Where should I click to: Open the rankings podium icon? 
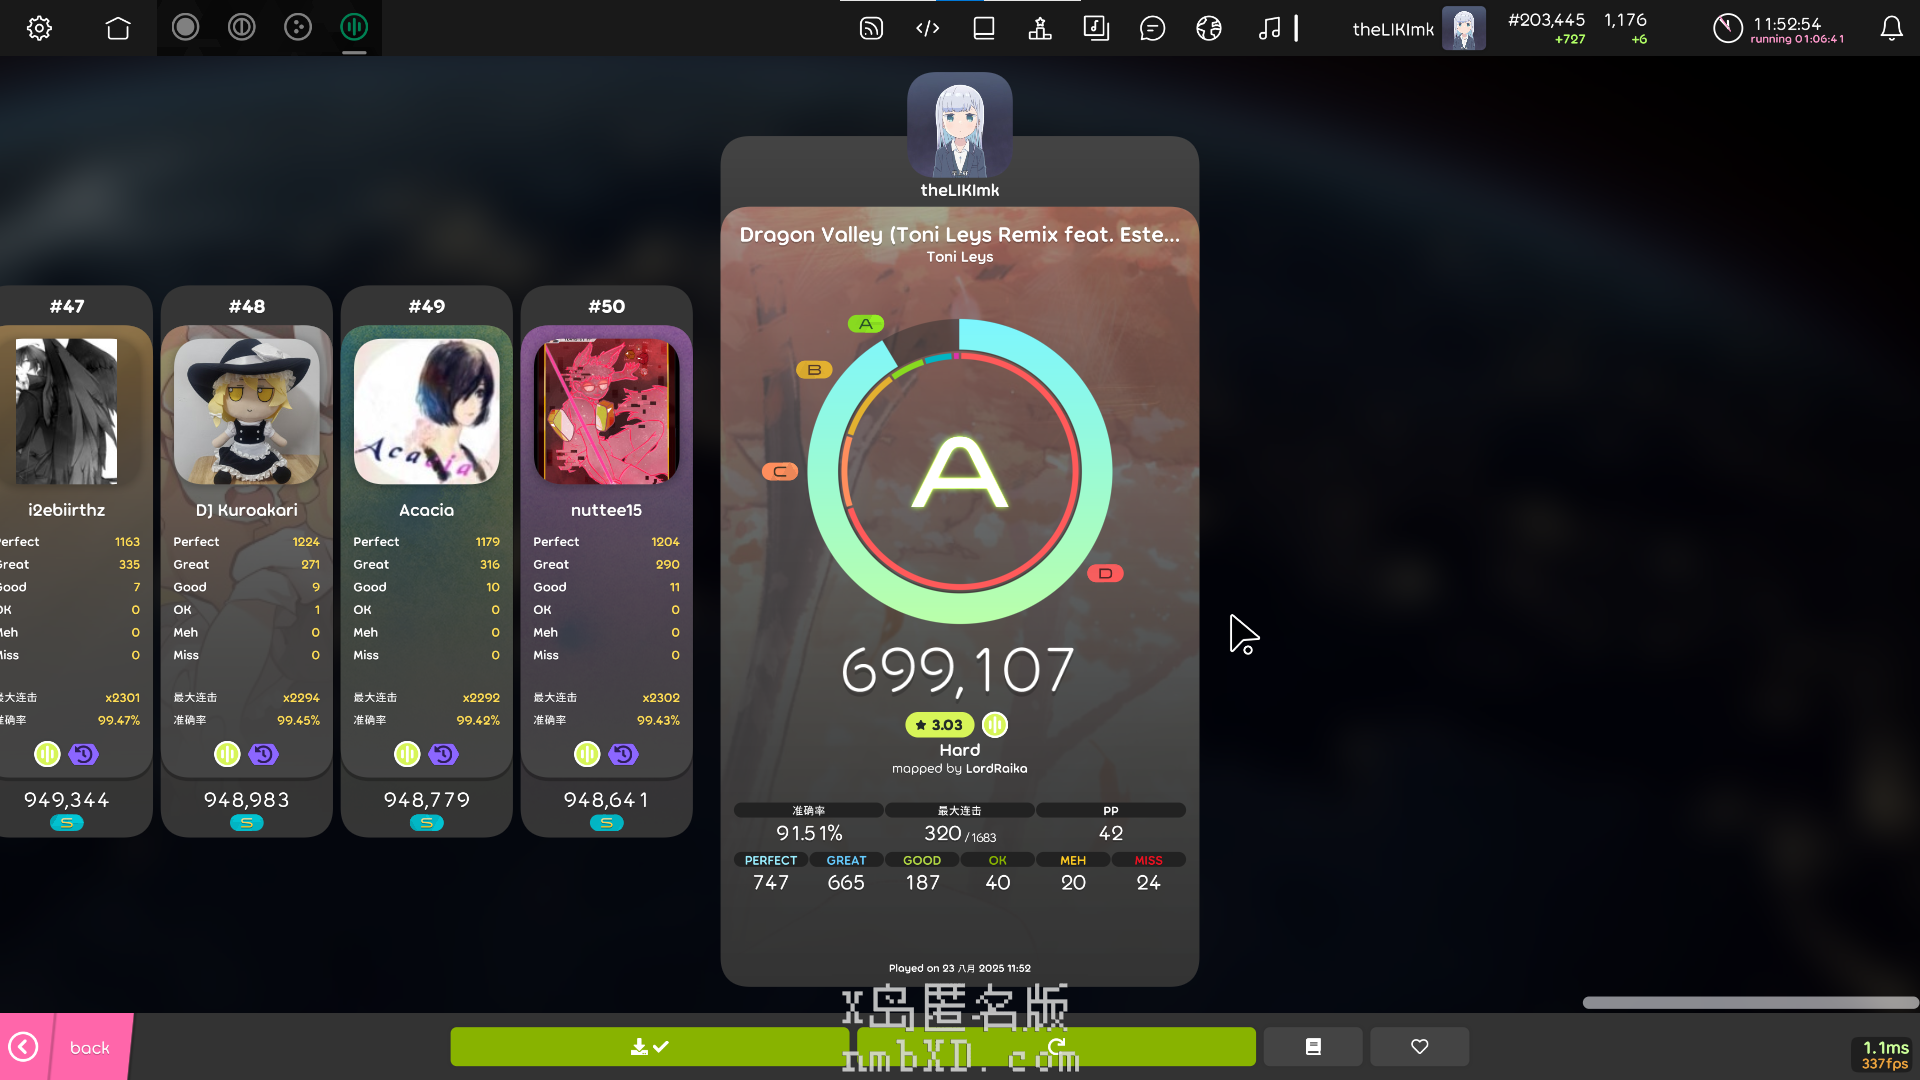[x=1040, y=28]
